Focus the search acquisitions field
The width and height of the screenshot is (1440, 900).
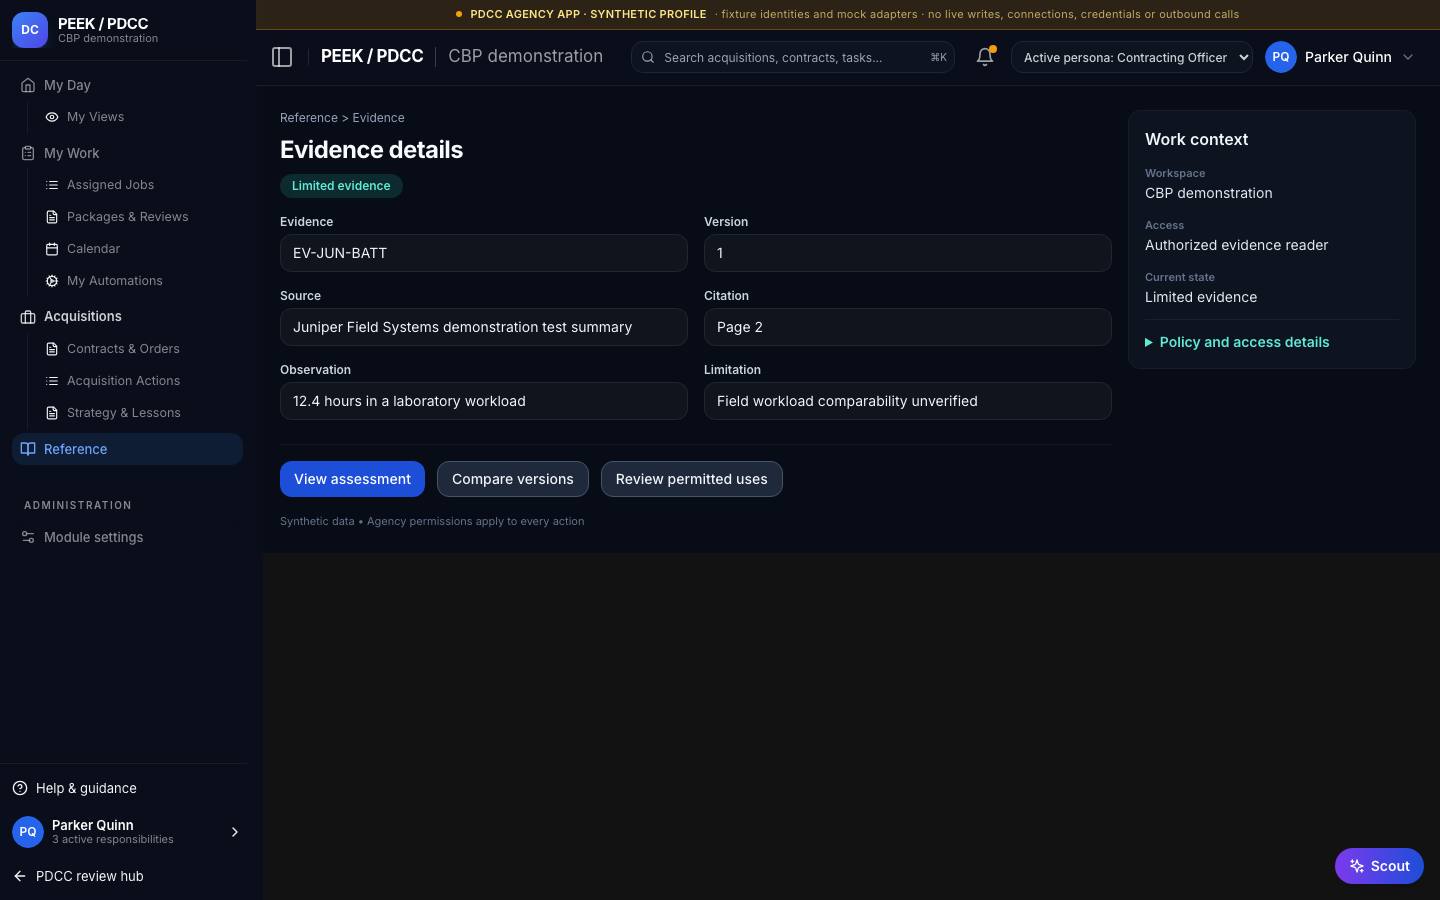[793, 57]
